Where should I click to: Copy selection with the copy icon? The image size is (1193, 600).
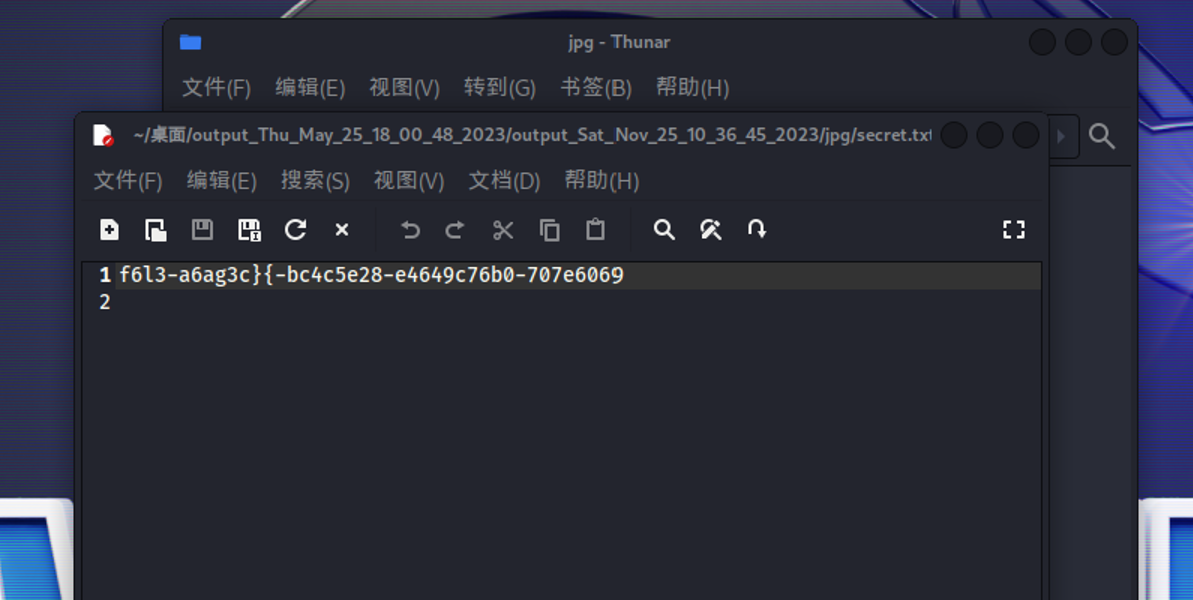[549, 230]
